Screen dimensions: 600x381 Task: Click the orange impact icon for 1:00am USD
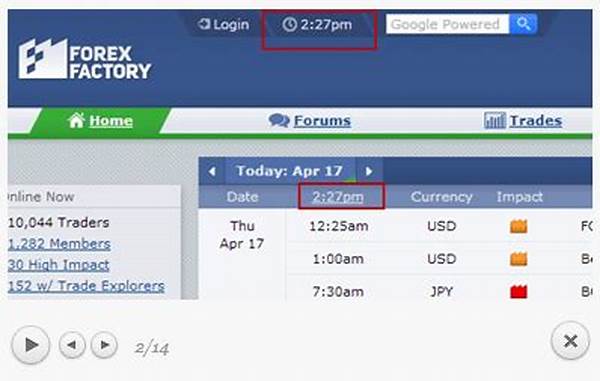click(x=518, y=259)
